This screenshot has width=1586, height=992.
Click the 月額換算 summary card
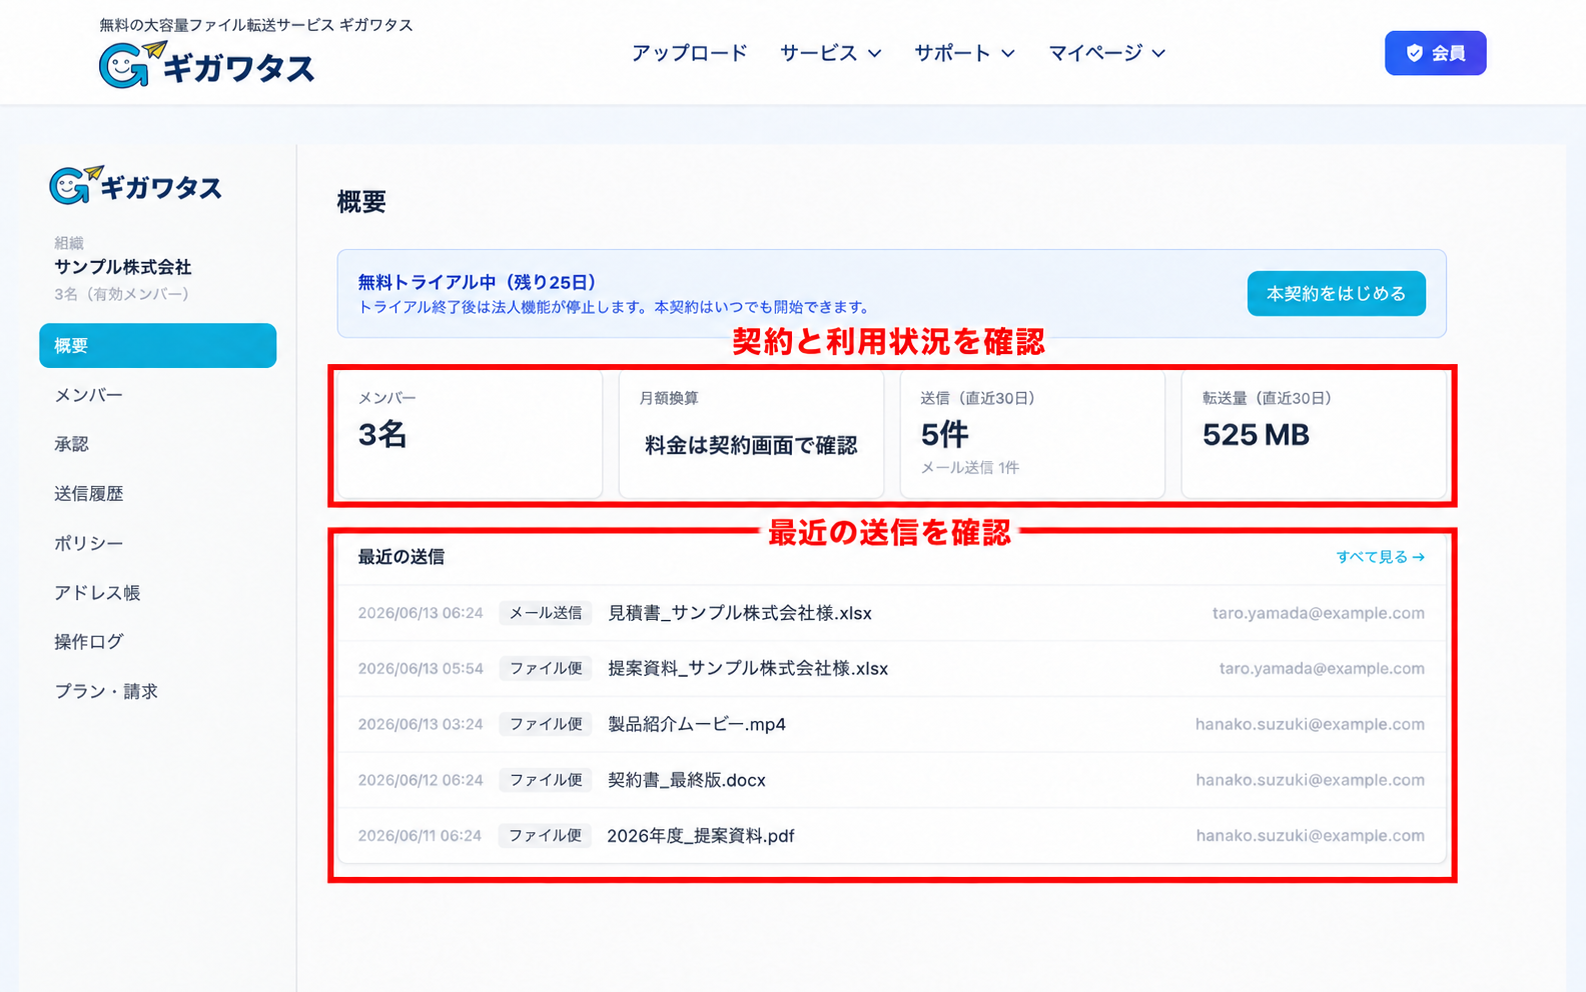point(751,435)
